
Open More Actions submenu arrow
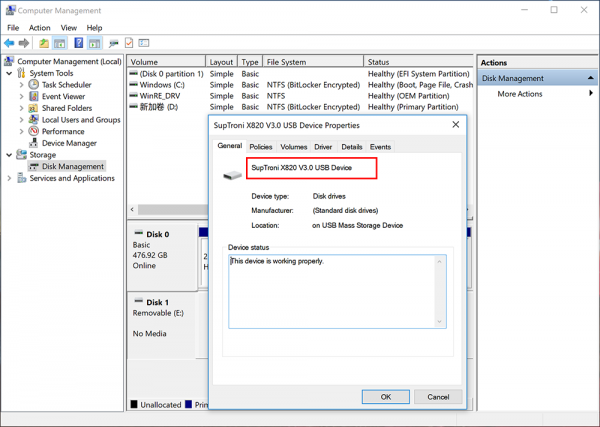591,93
